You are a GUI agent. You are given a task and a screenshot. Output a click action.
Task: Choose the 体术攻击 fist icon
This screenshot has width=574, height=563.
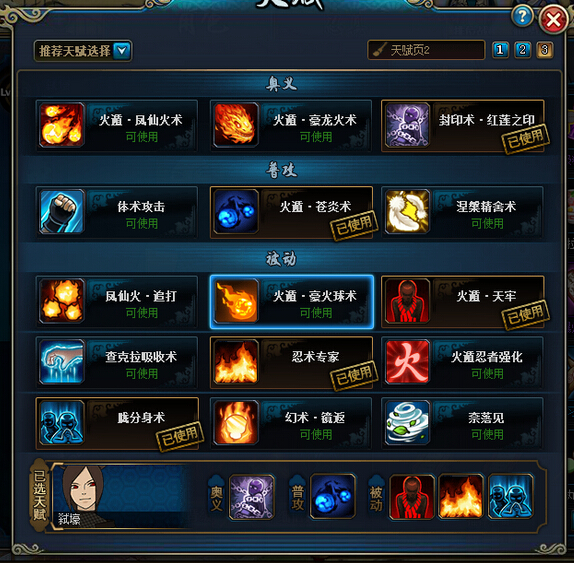(x=62, y=211)
